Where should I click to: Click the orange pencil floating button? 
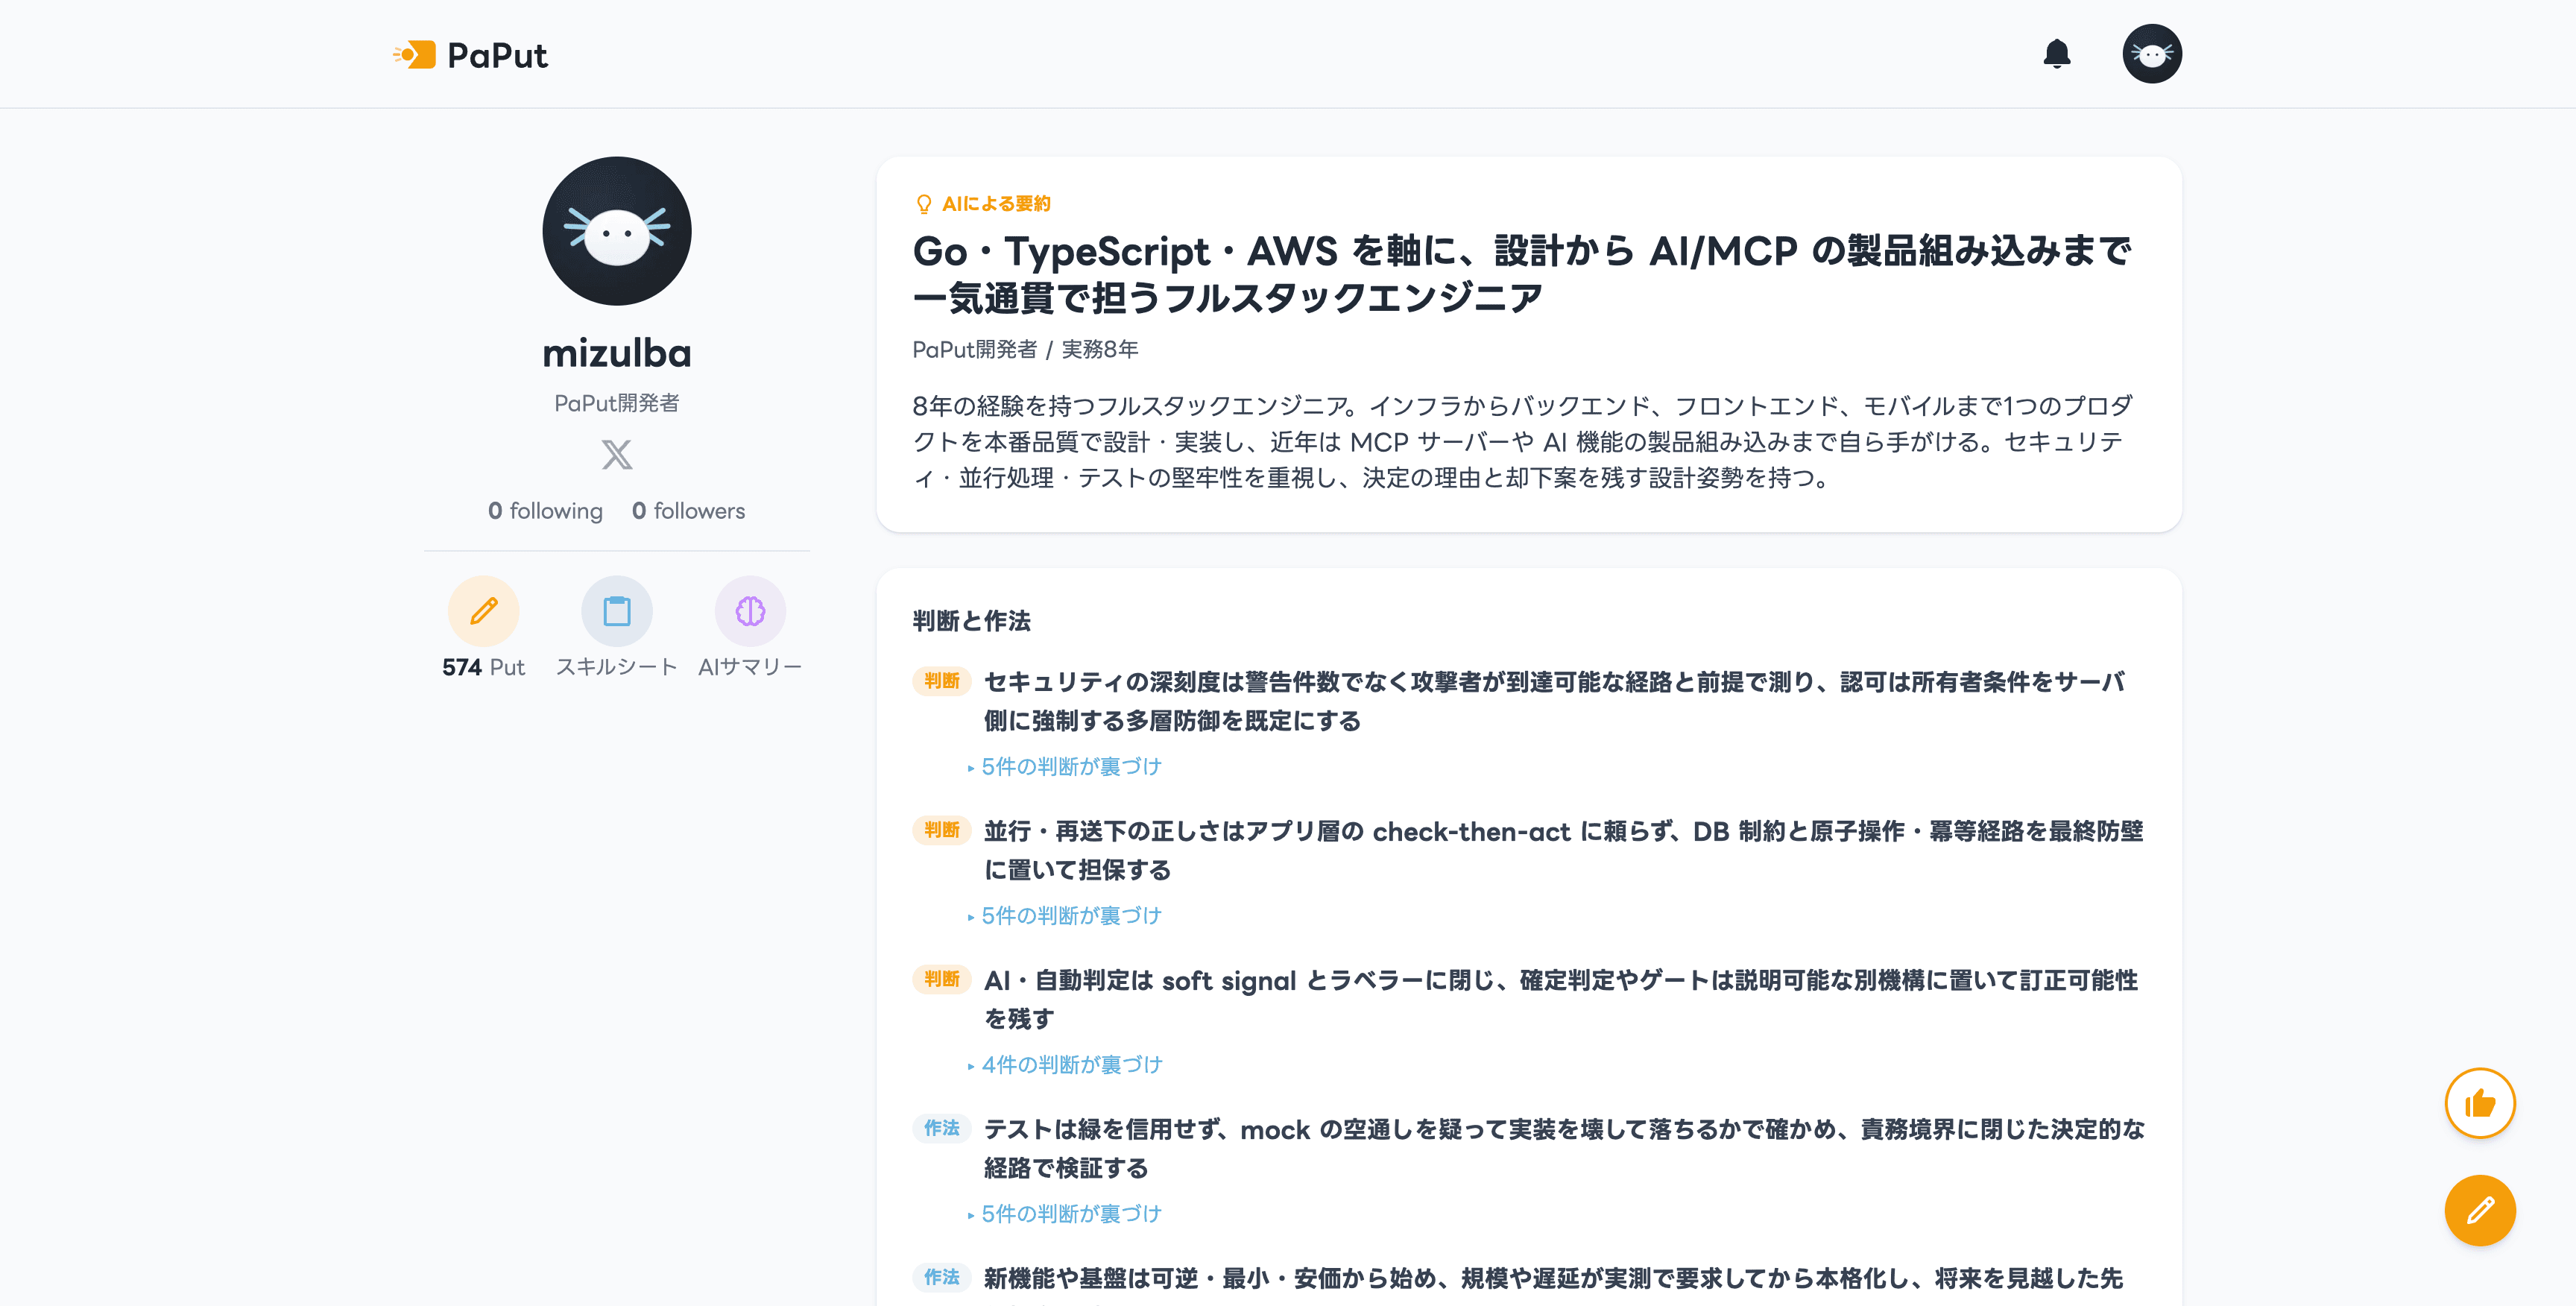point(2480,1210)
